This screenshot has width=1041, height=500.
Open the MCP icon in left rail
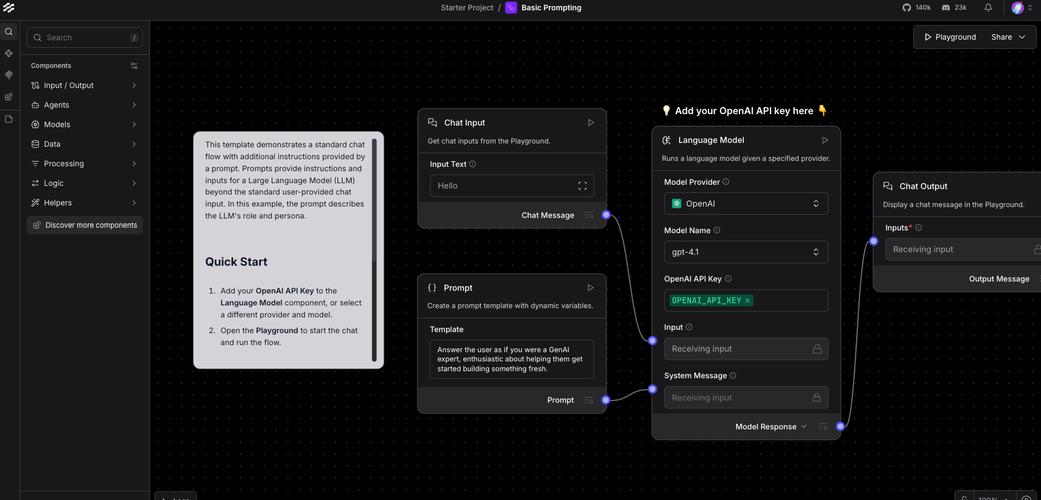9,75
